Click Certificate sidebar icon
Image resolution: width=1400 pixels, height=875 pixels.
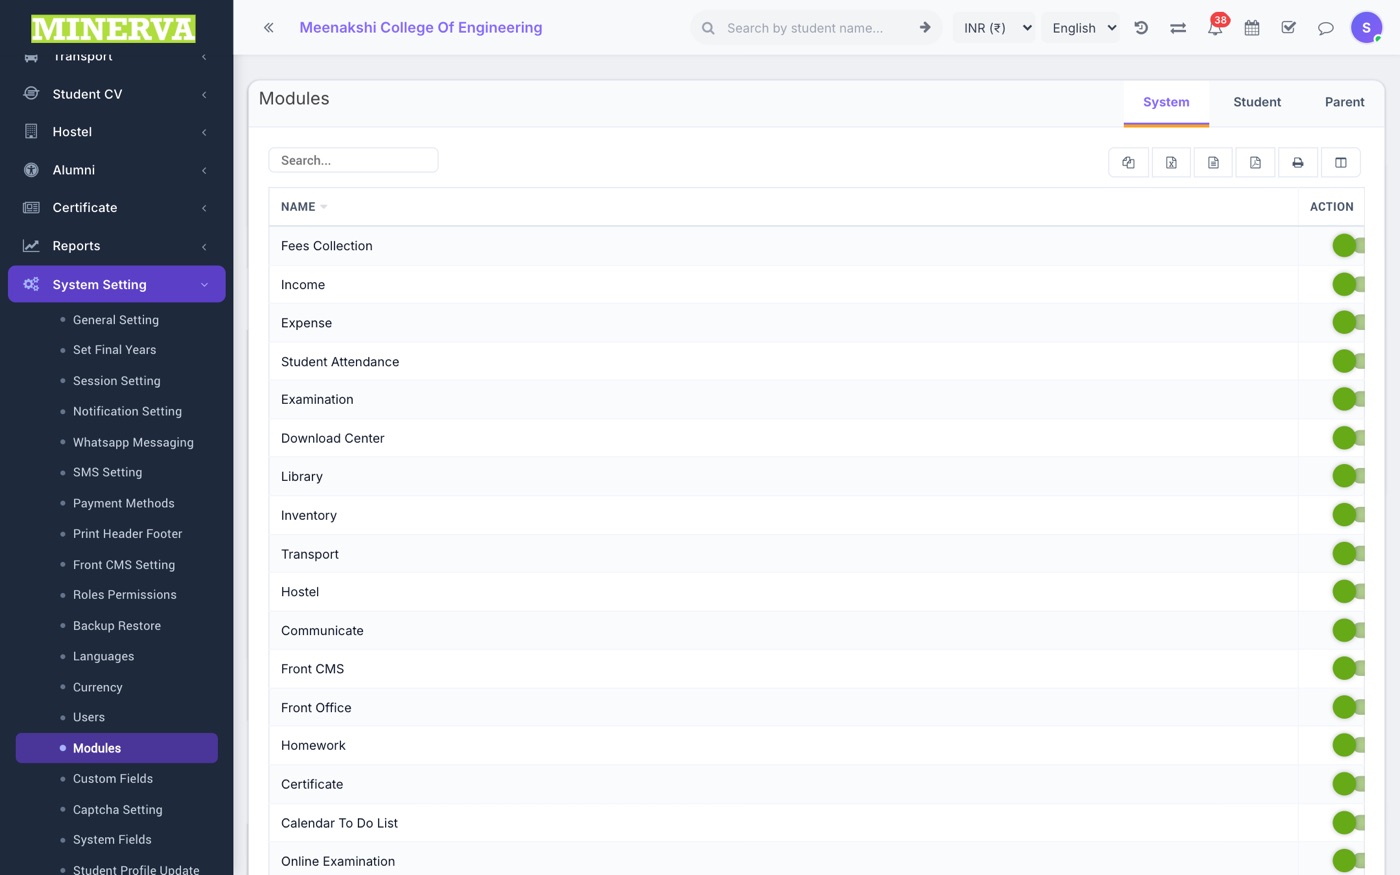click(x=31, y=208)
